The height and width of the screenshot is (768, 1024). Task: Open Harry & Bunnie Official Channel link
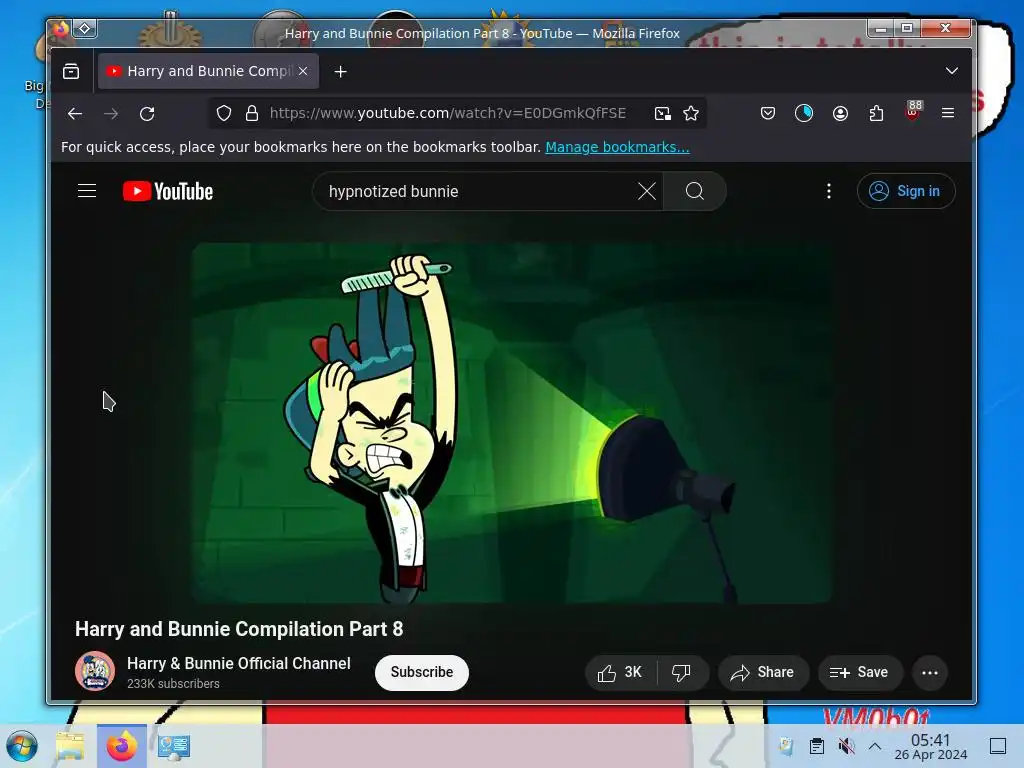(x=238, y=664)
